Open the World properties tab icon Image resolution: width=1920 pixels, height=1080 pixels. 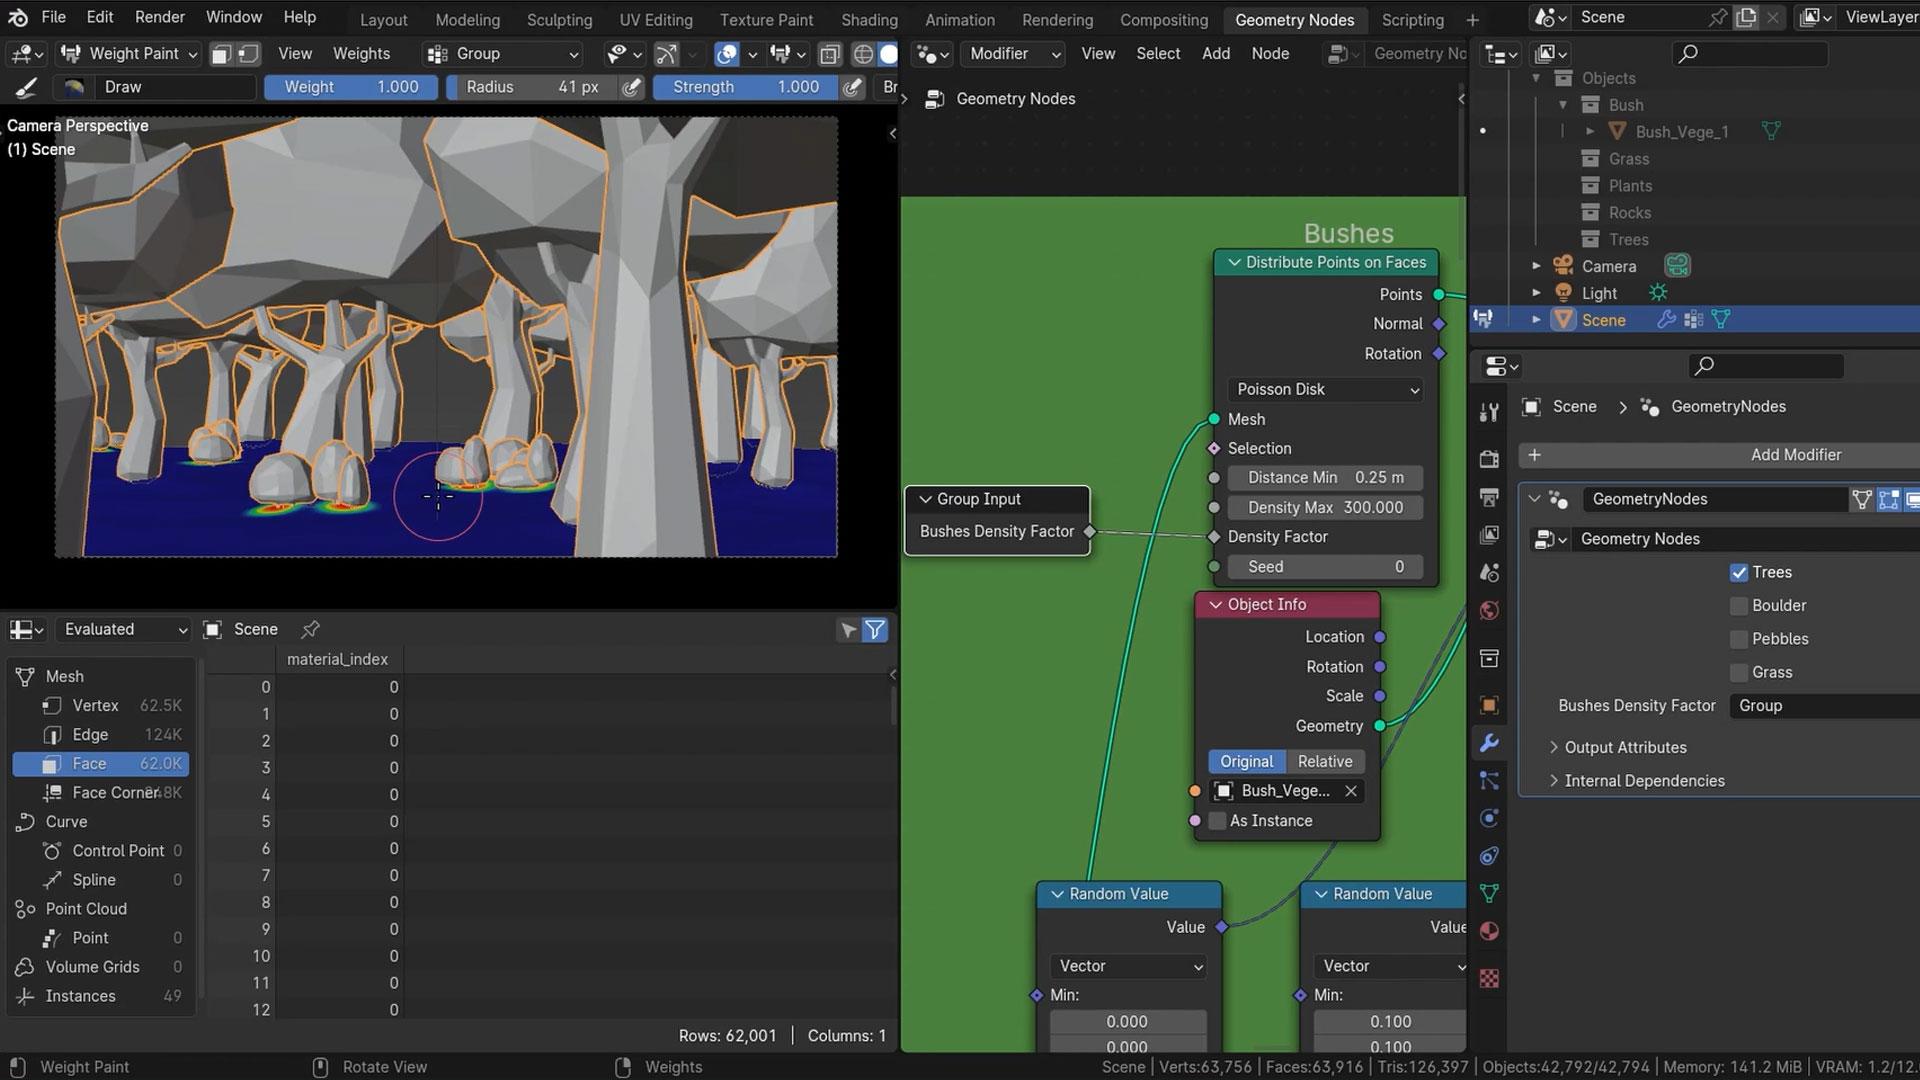pyautogui.click(x=1489, y=611)
